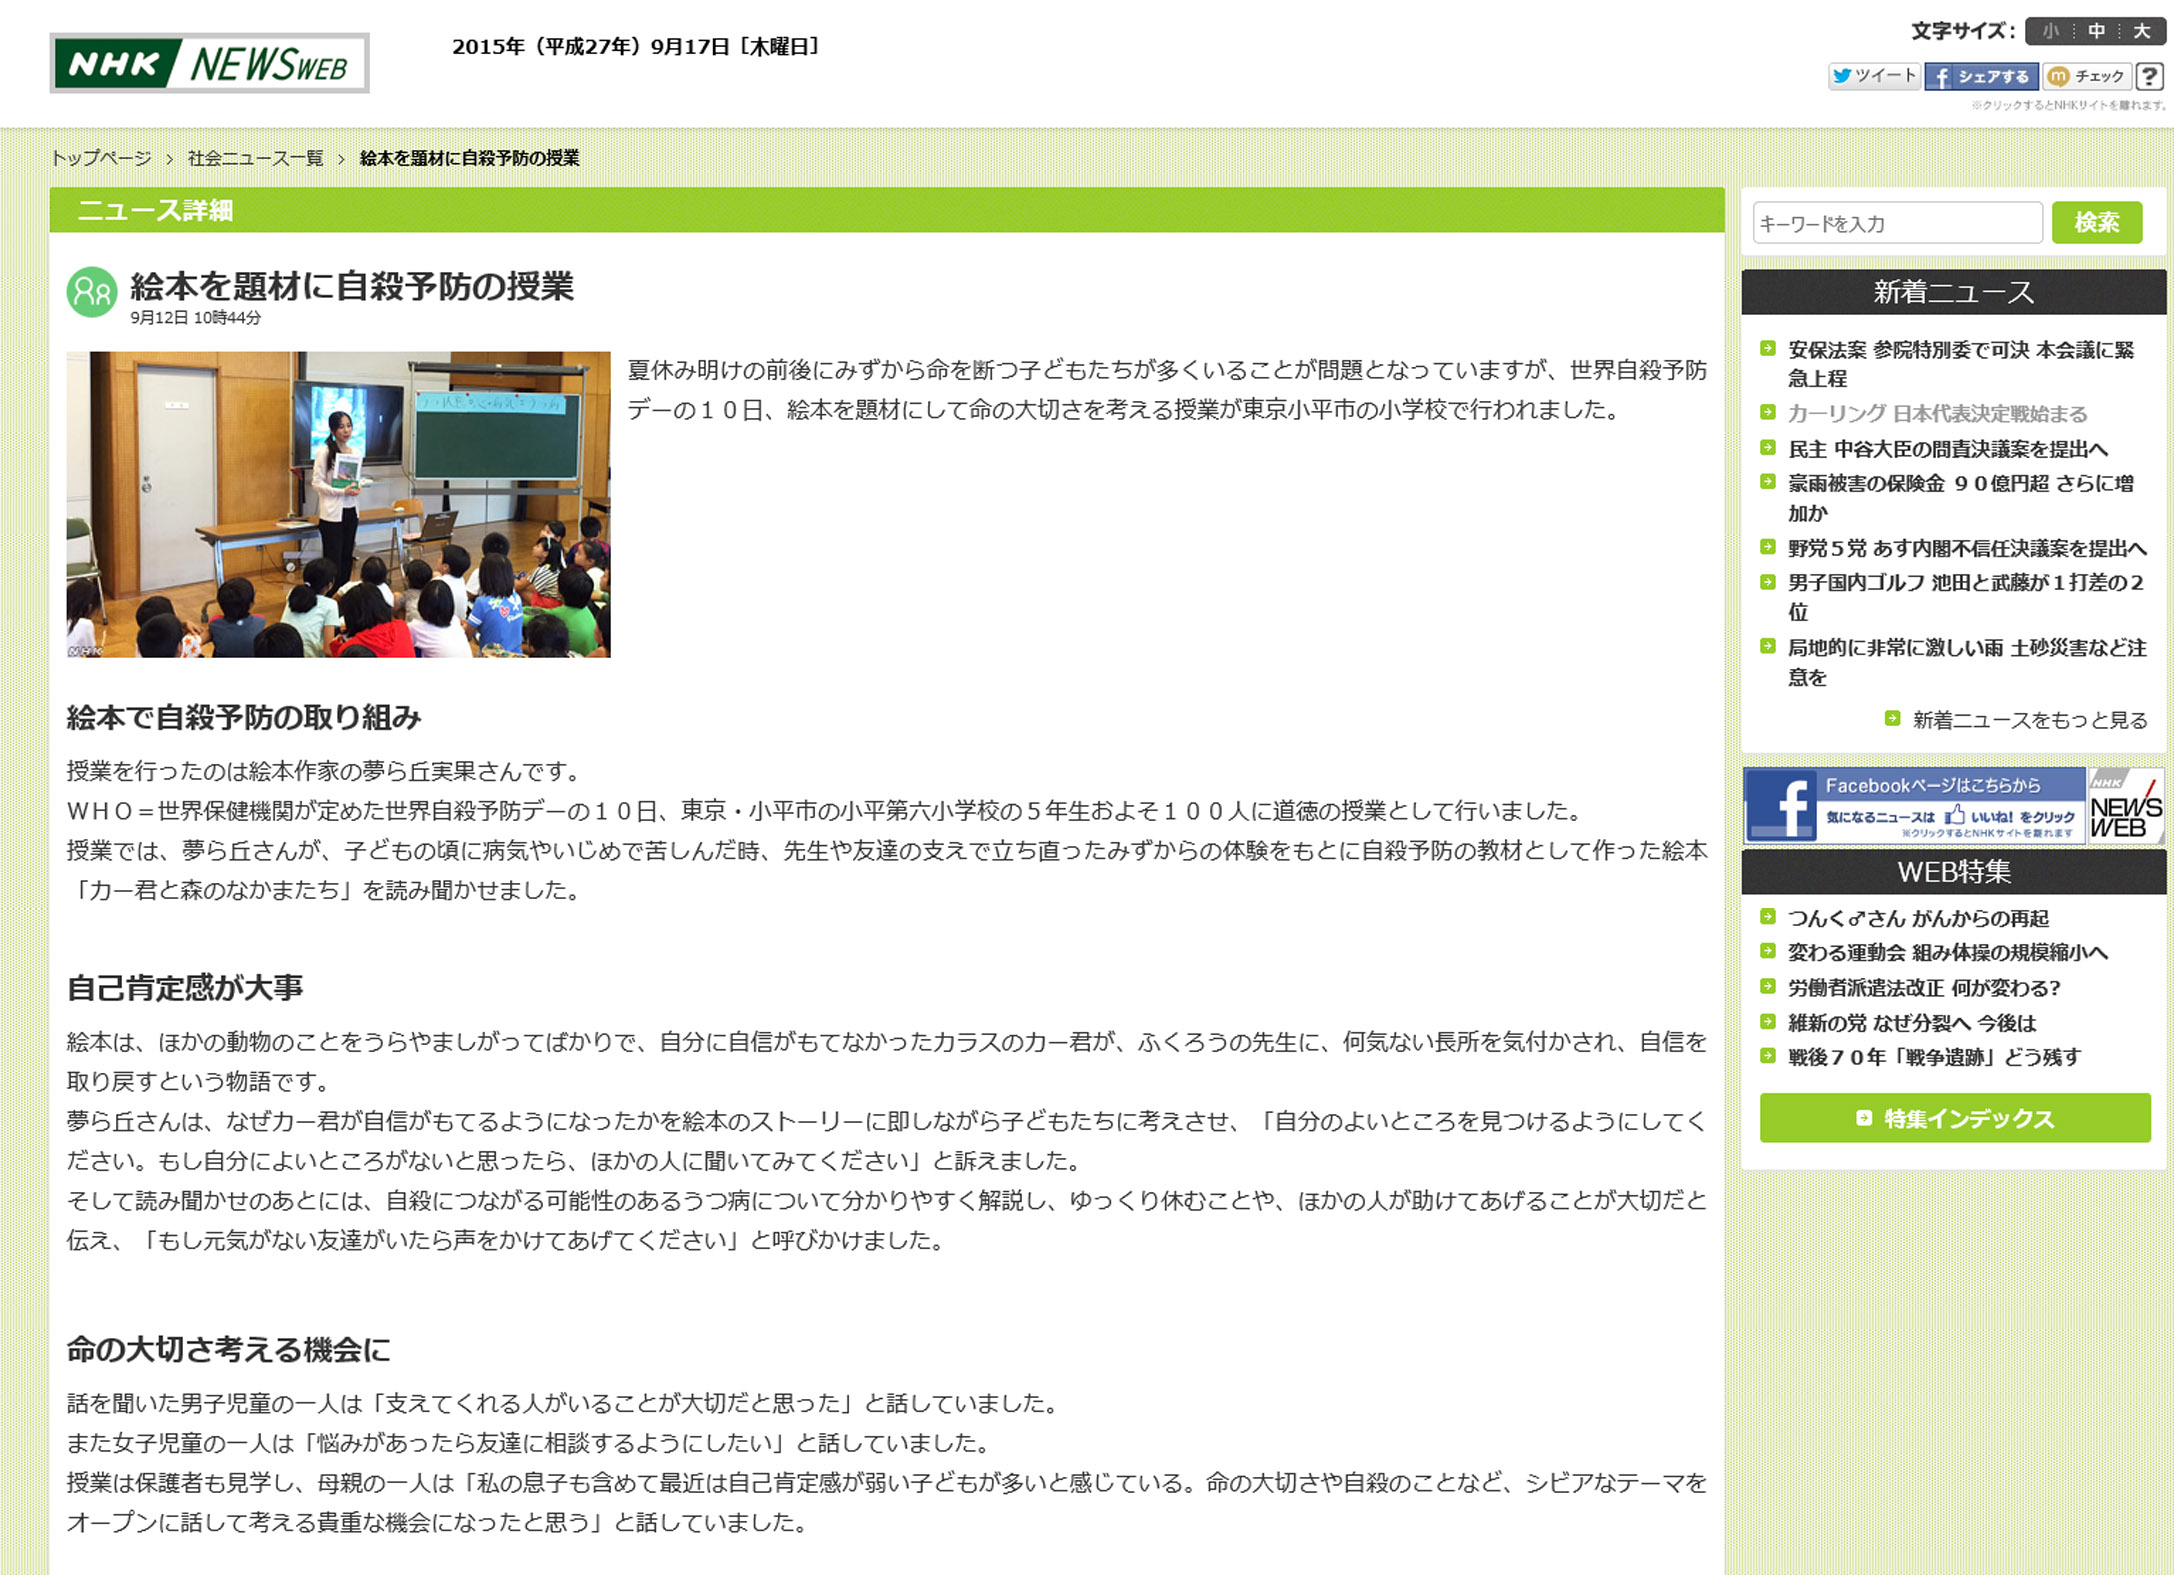Open 社会ニュース一覧 breadcrumb link
2174x1575 pixels.
pos(256,158)
